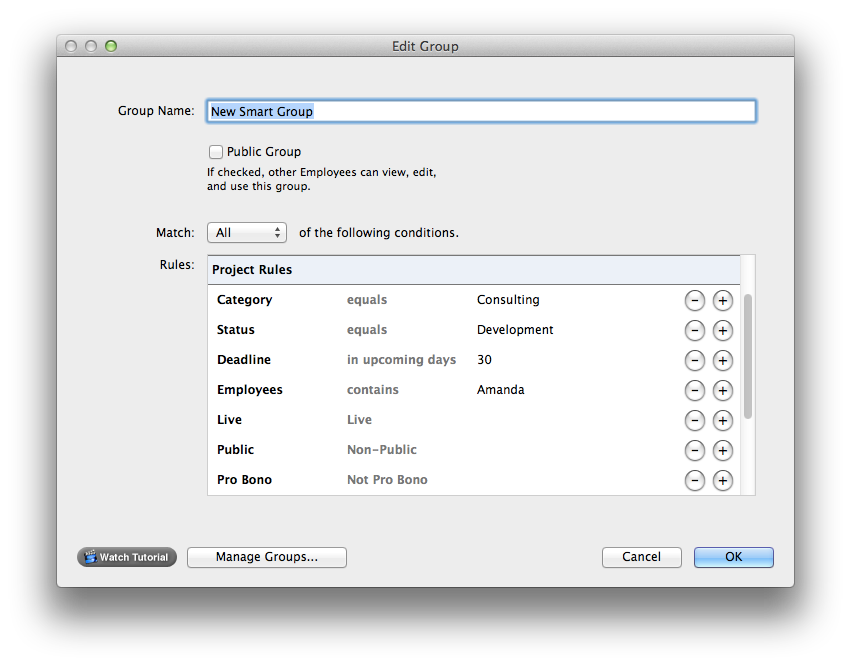Select the Employees rule field name

tap(250, 390)
